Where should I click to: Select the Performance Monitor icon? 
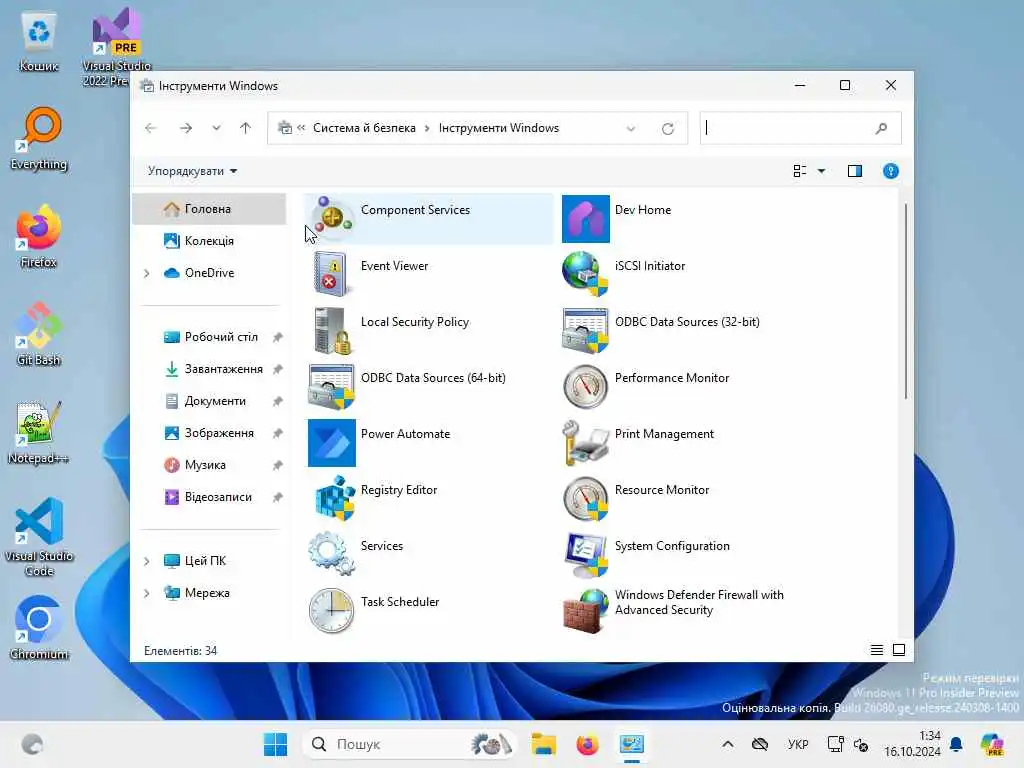coord(585,387)
